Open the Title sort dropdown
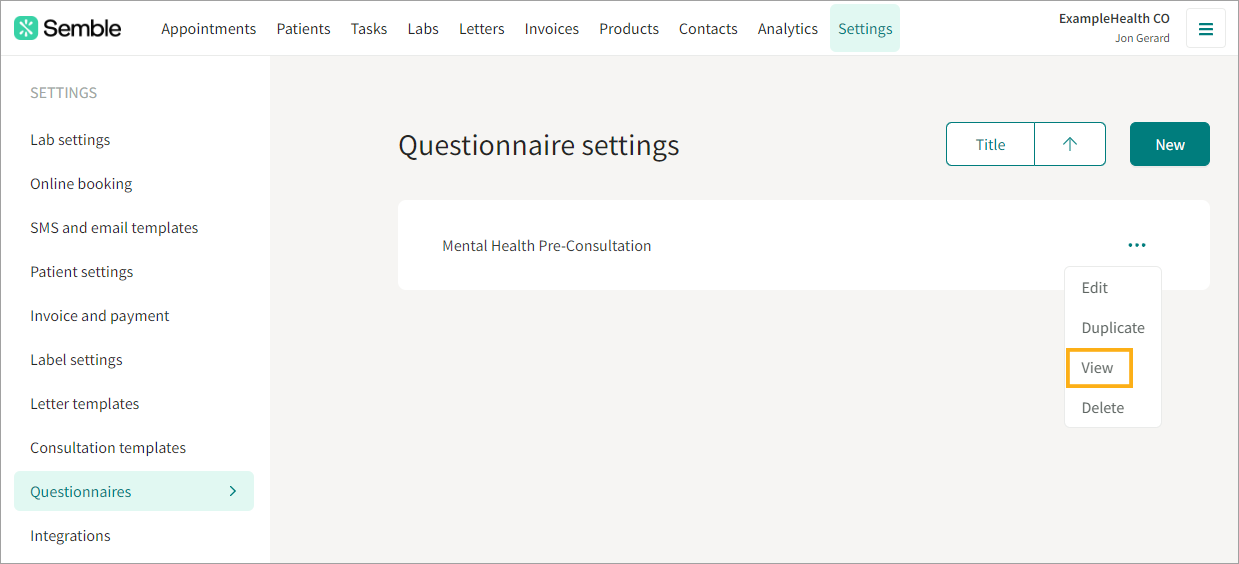This screenshot has width=1239, height=564. coord(990,144)
